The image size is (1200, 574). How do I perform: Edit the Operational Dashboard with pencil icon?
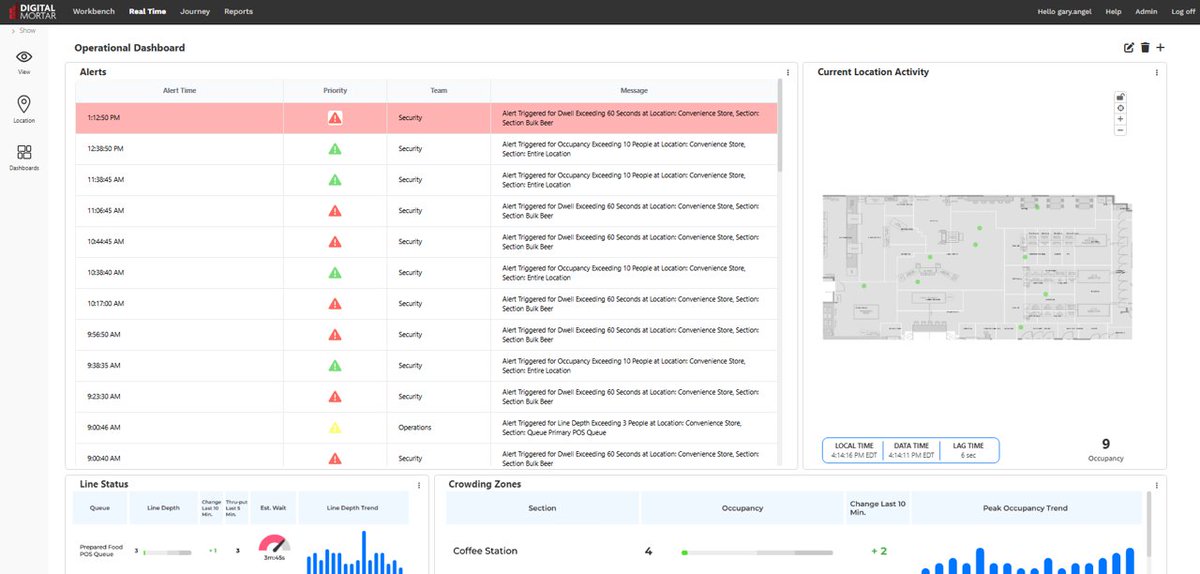pyautogui.click(x=1129, y=48)
